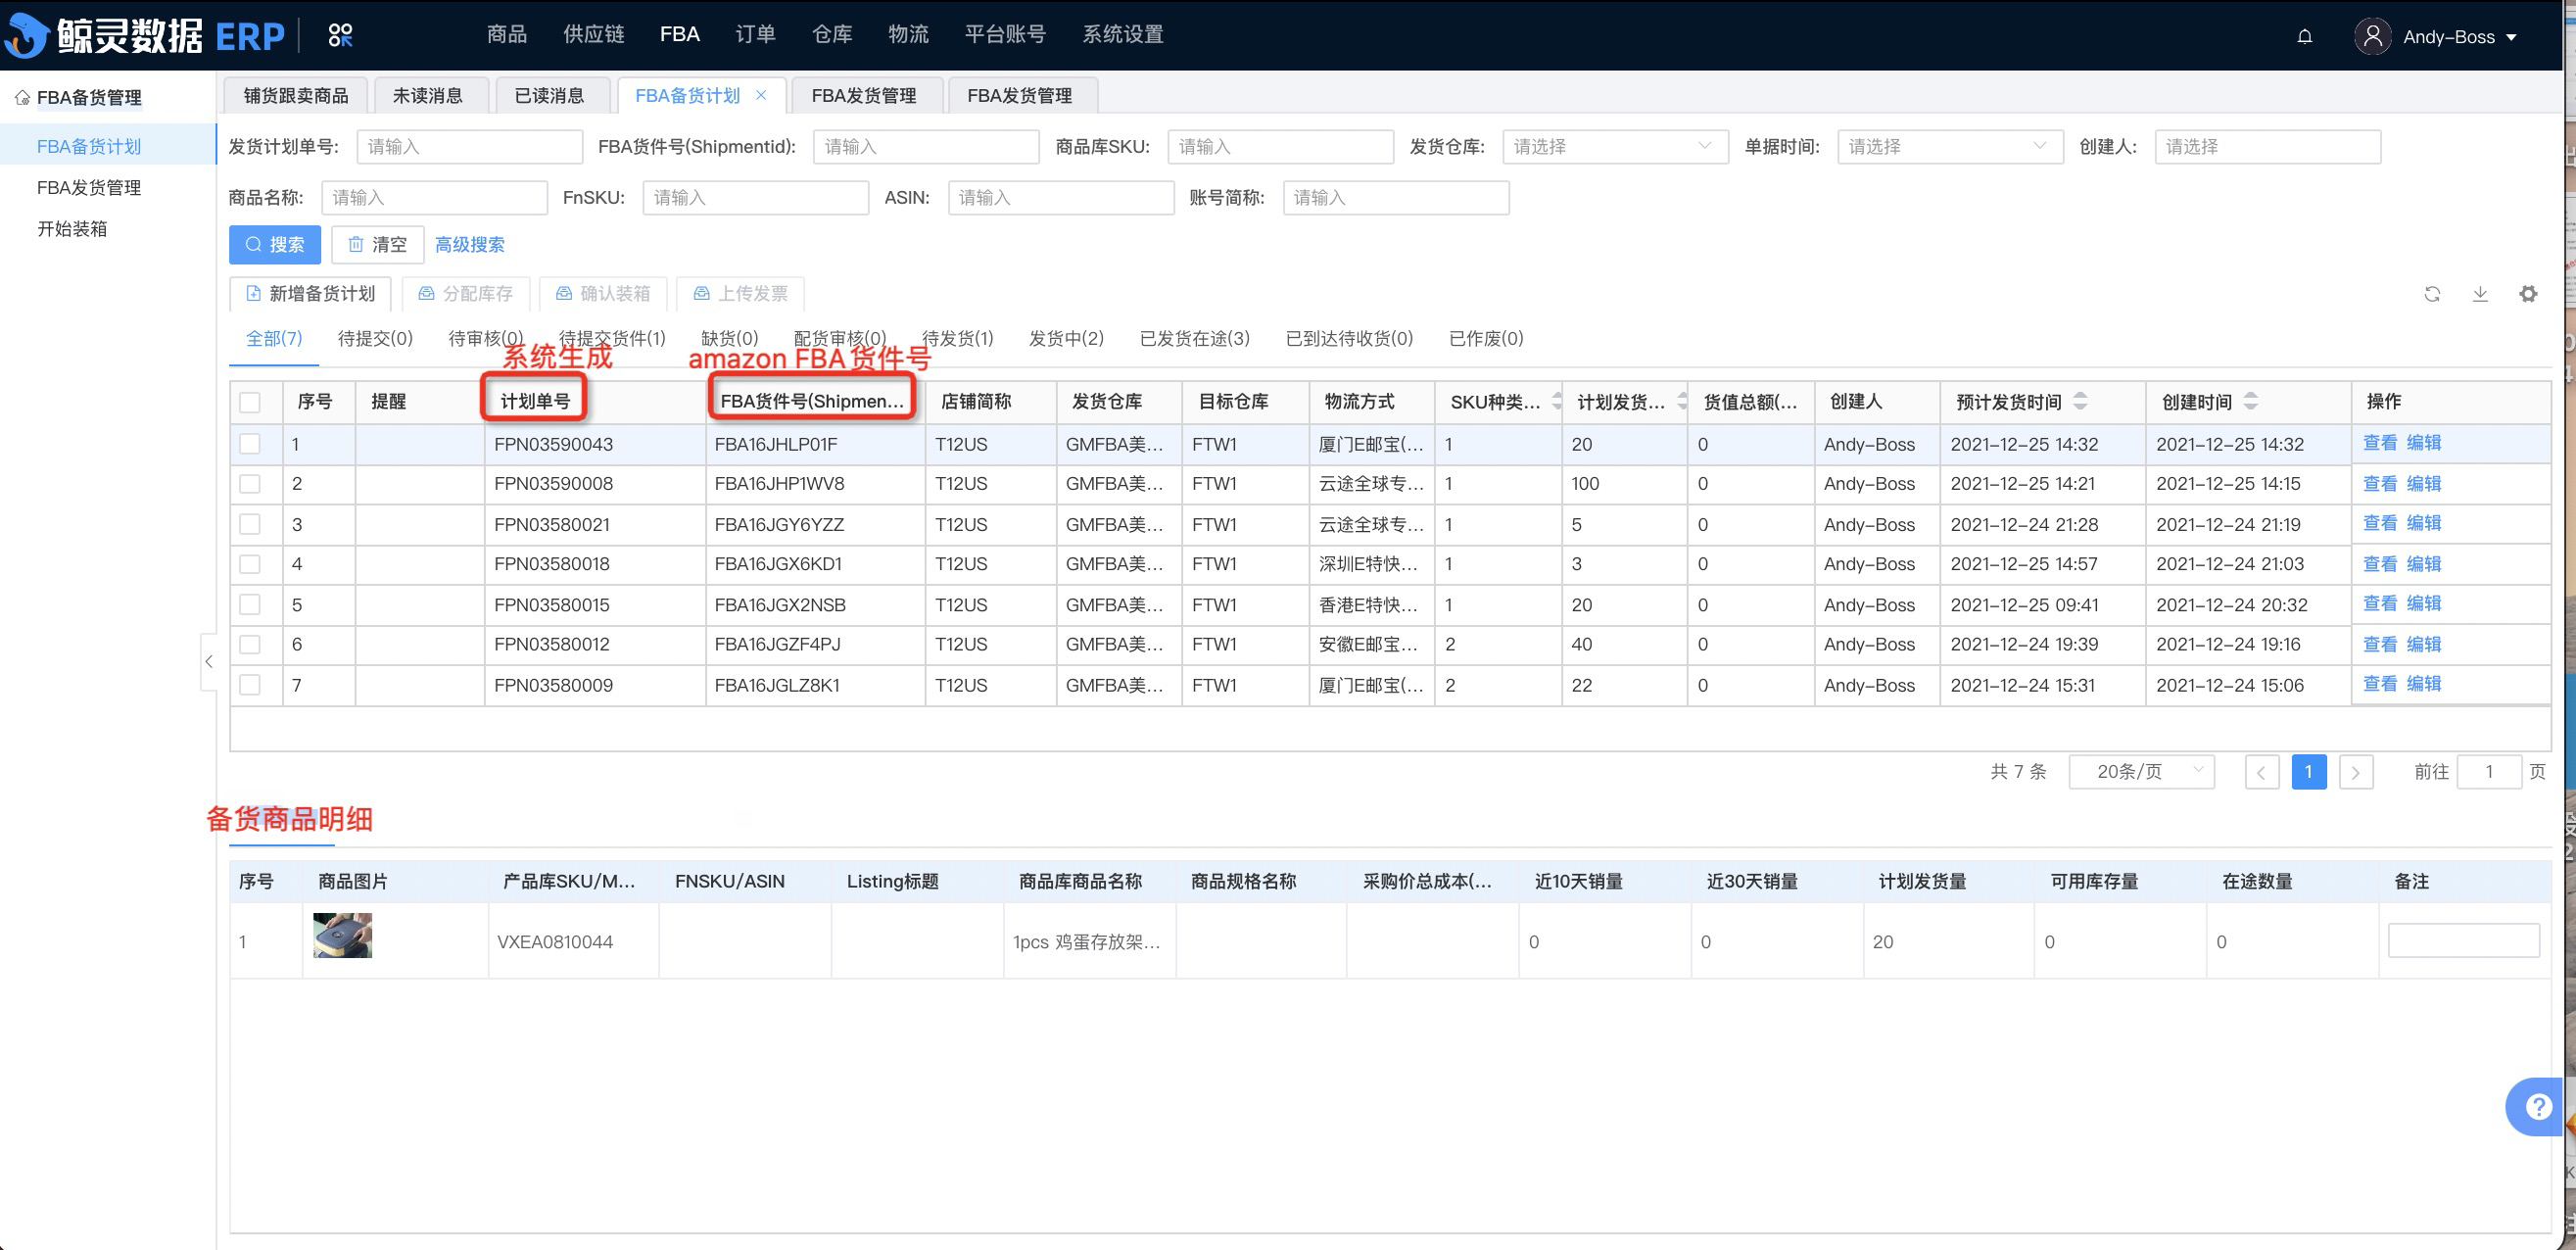Switch to 铺货跟卖商品 tab
Viewport: 2576px width, 1250px height.
click(x=296, y=96)
